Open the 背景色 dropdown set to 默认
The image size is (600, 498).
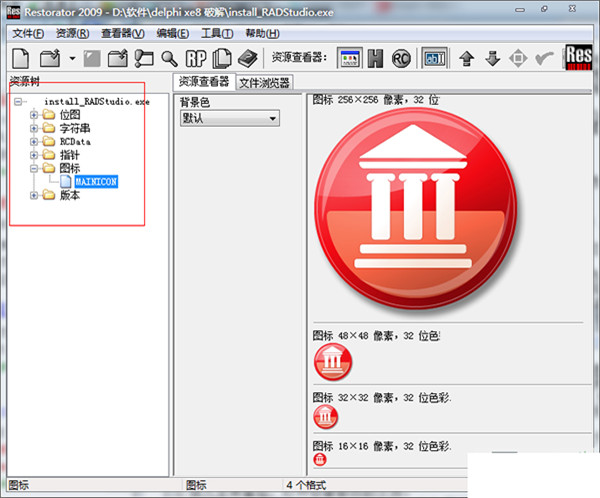228,118
